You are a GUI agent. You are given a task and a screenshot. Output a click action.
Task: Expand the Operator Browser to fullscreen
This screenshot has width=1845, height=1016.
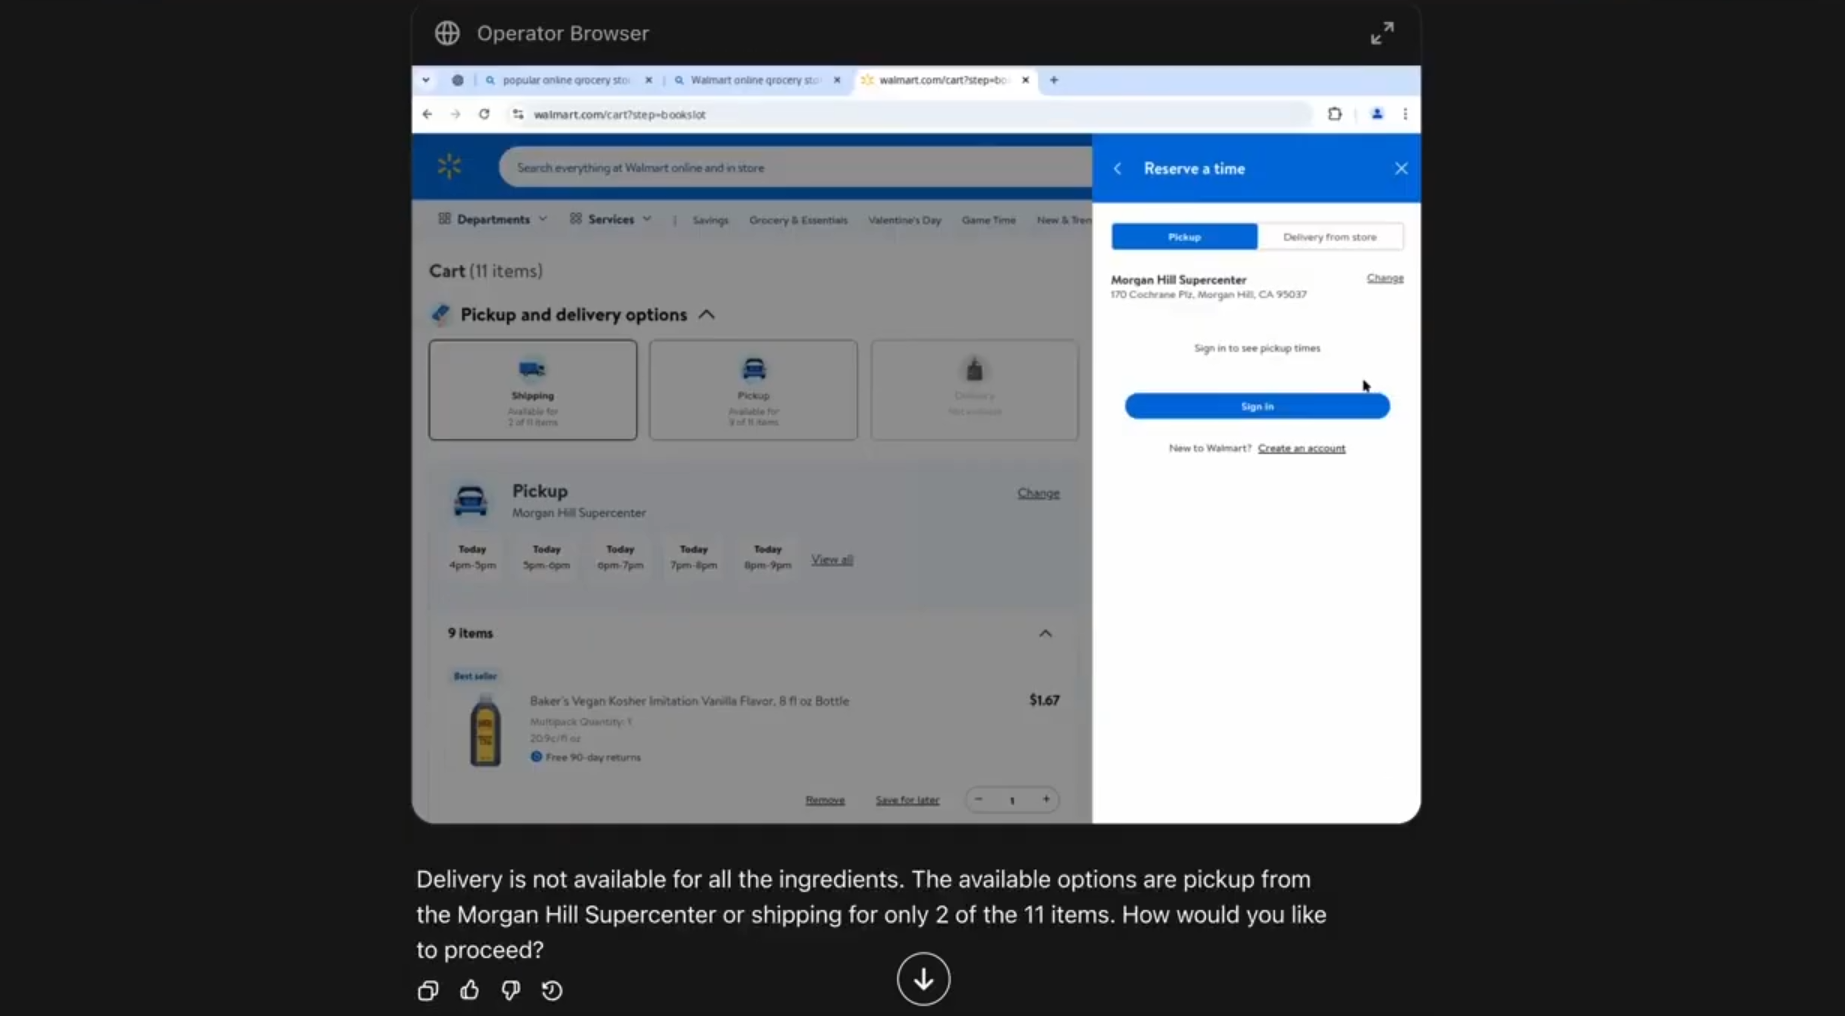tap(1381, 34)
